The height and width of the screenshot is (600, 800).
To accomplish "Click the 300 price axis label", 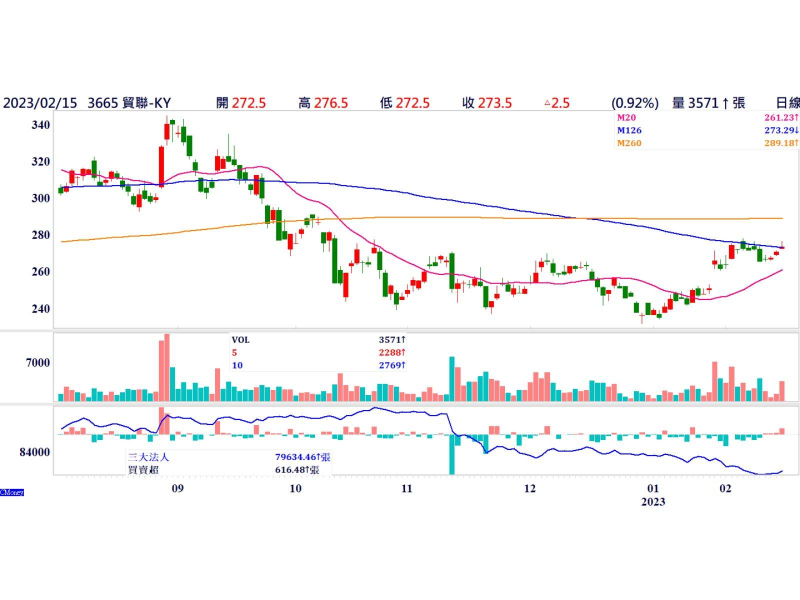I will pos(41,198).
